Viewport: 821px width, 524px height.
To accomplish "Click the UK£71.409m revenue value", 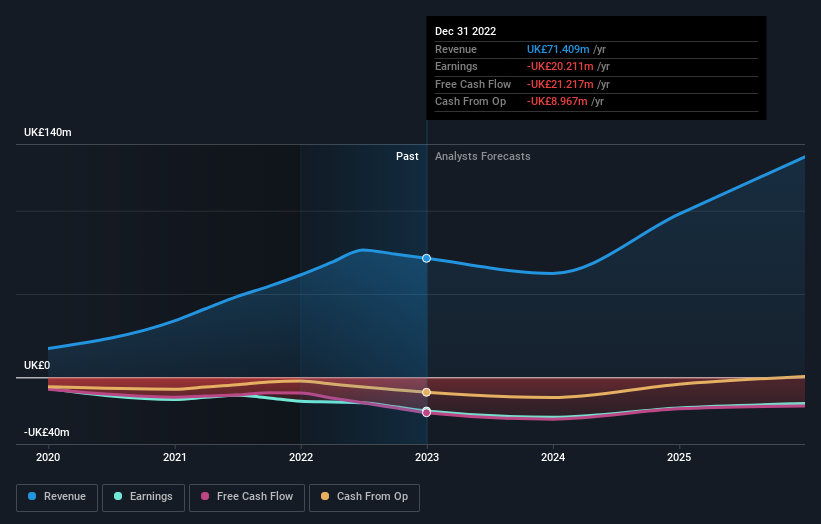I will coord(558,49).
